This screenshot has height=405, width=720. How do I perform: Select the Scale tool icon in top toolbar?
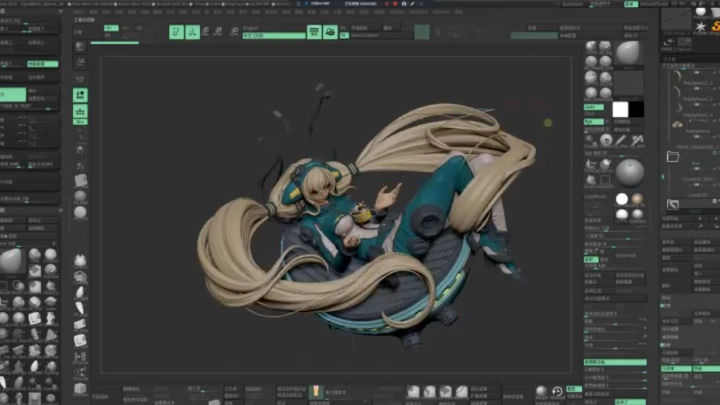pos(219,32)
